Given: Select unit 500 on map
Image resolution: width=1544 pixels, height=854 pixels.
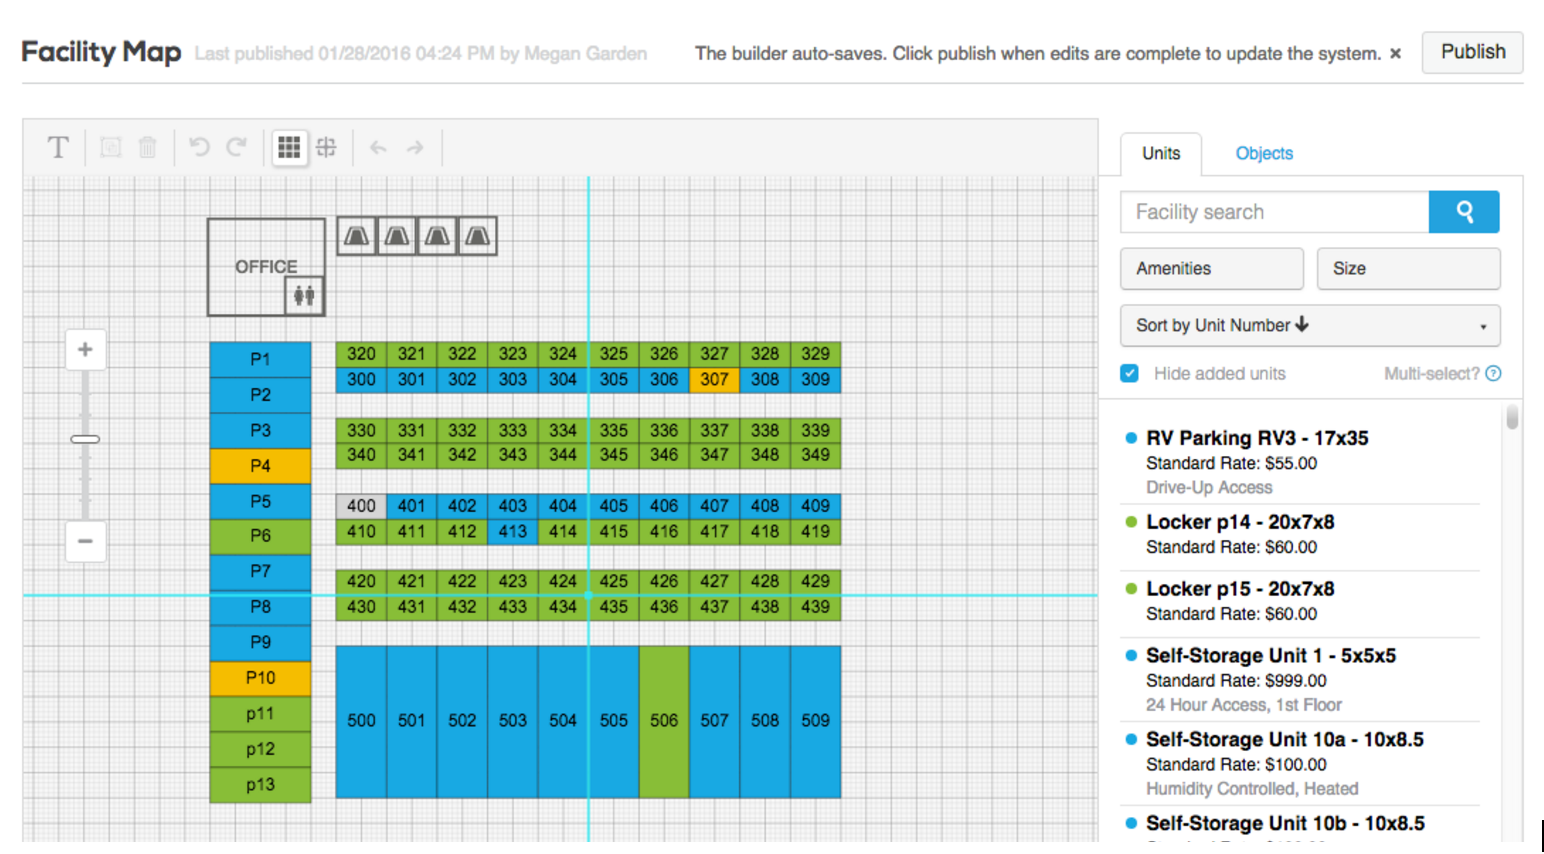Looking at the screenshot, I should pyautogui.click(x=361, y=721).
